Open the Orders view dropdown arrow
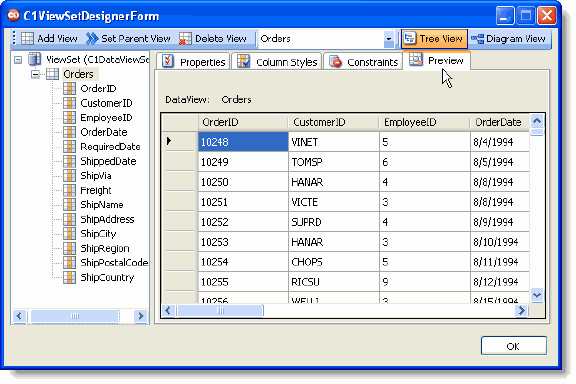This screenshot has width=576, height=384. point(389,39)
